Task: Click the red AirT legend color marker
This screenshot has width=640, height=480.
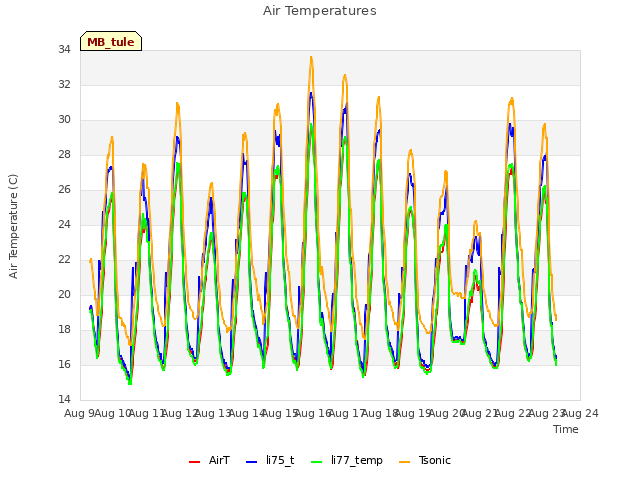Action: 194,462
